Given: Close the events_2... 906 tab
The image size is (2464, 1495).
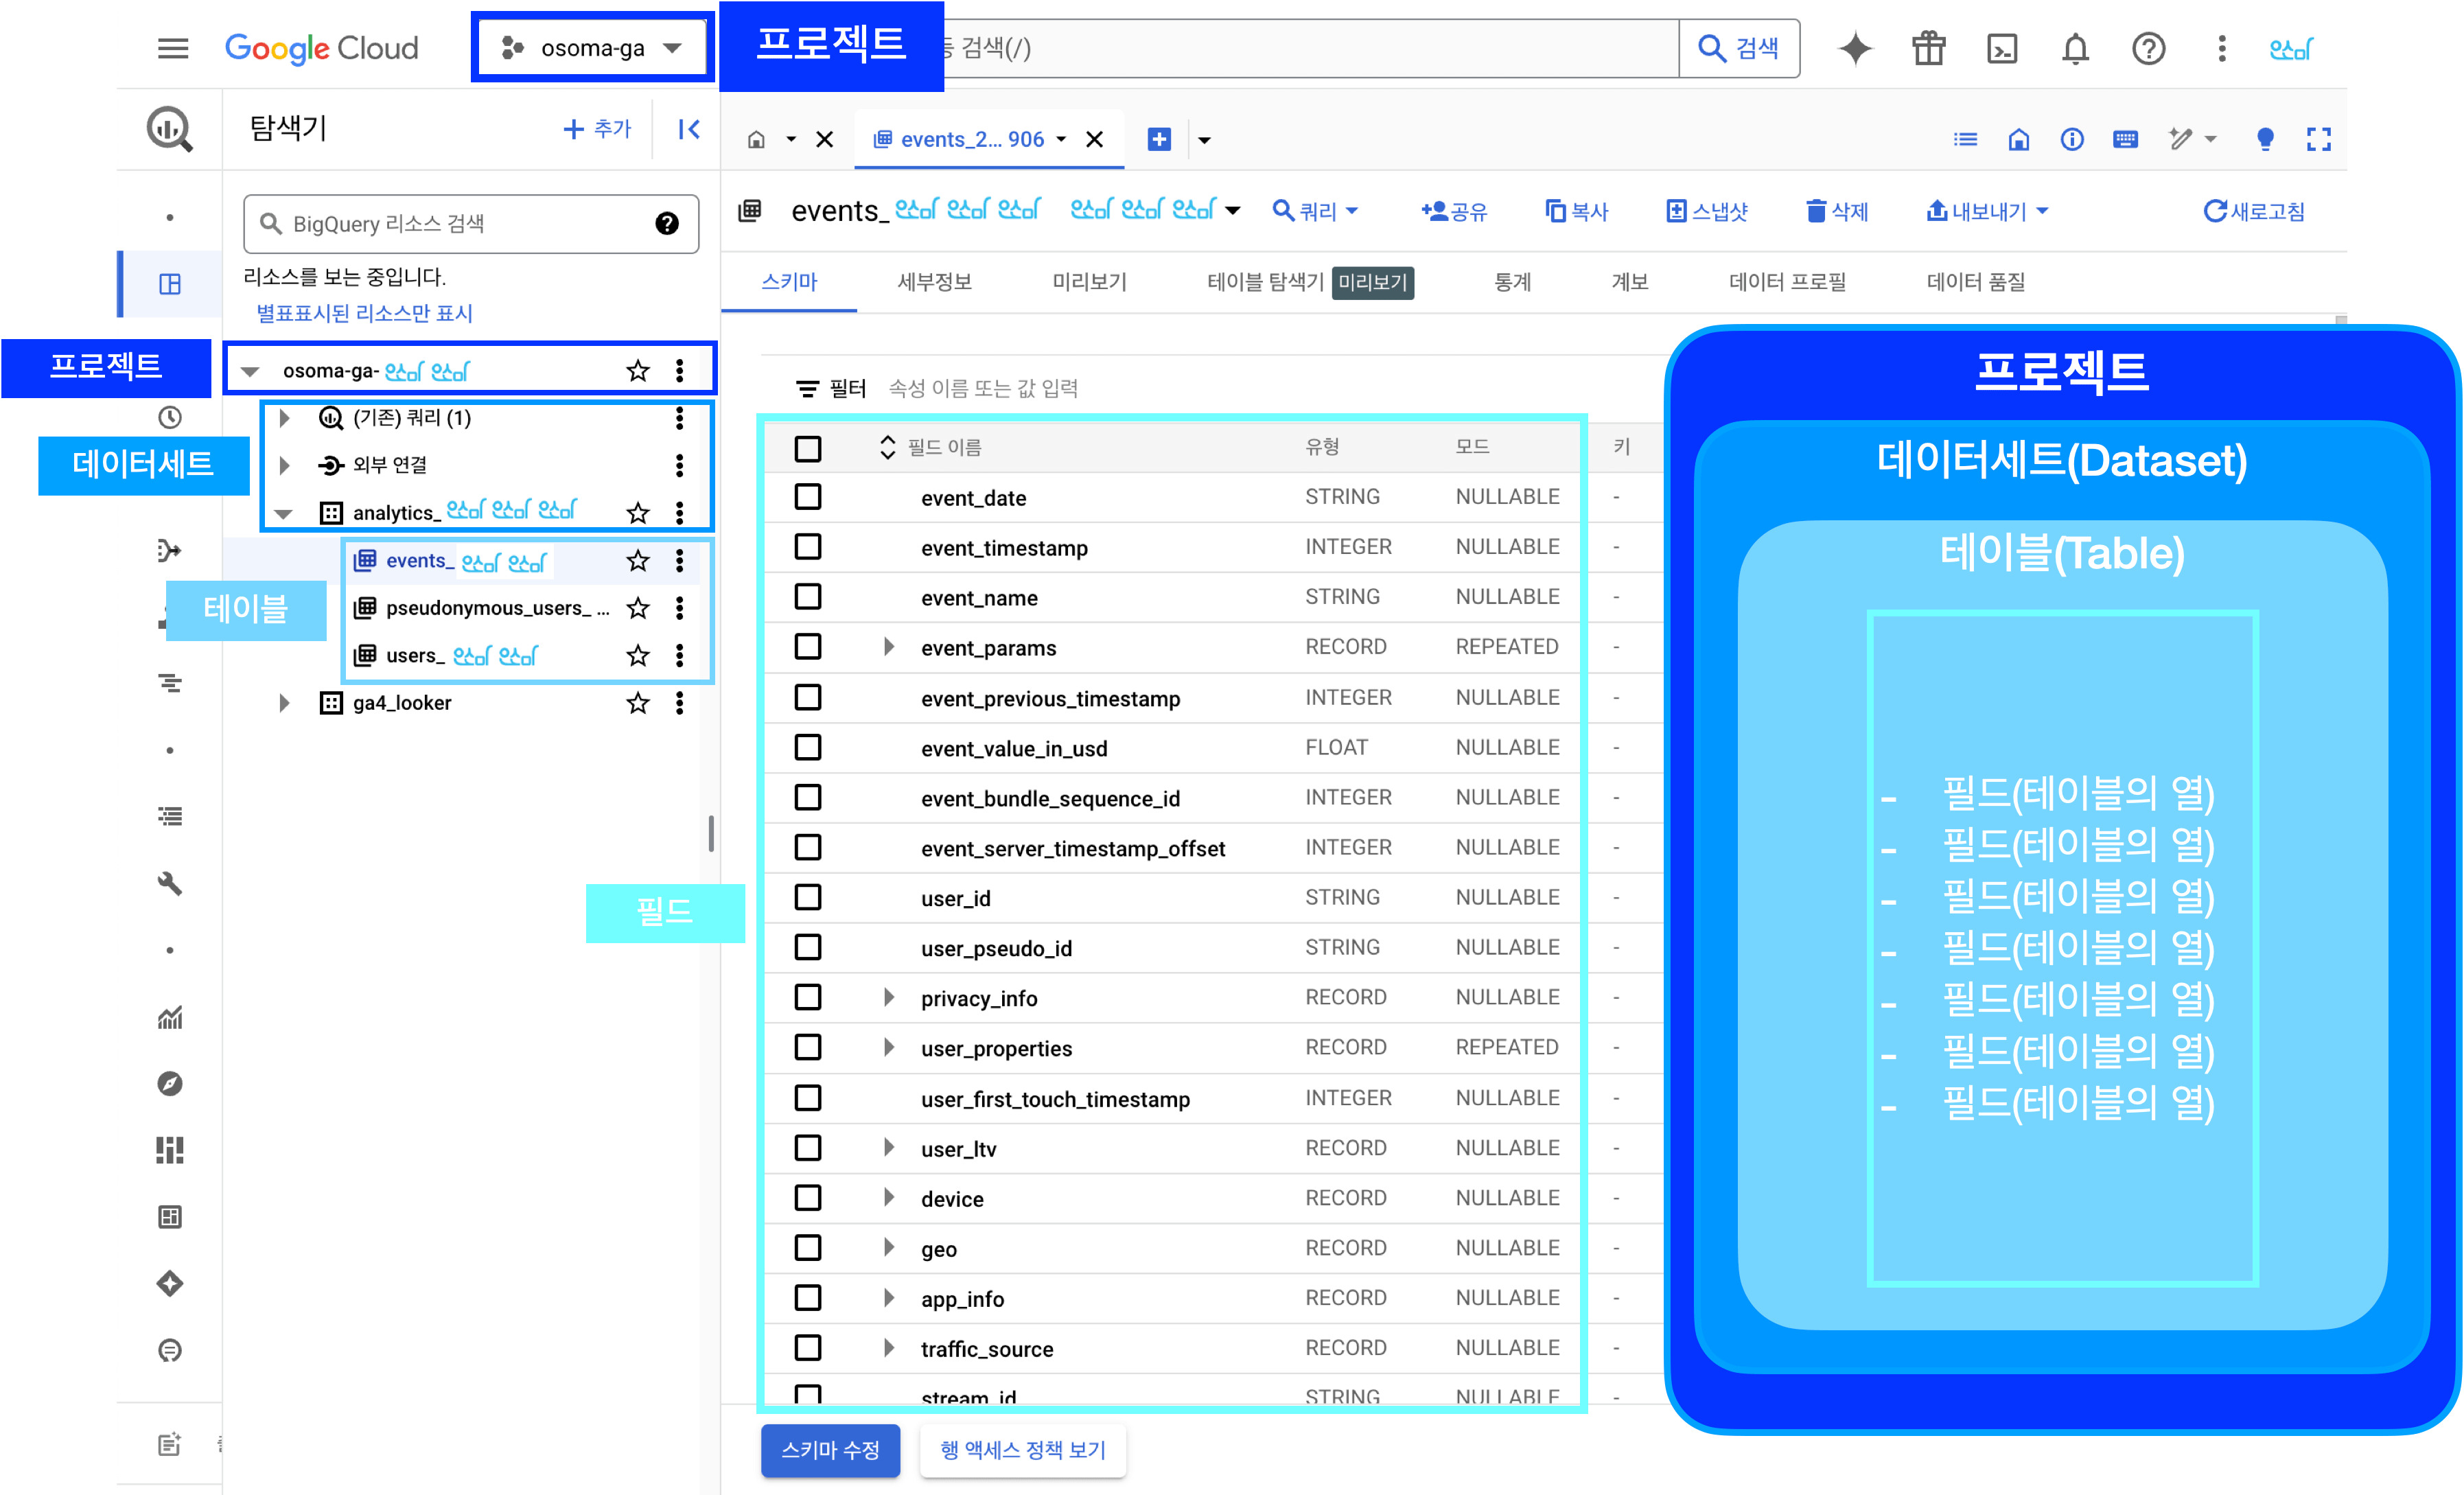Looking at the screenshot, I should point(1095,139).
